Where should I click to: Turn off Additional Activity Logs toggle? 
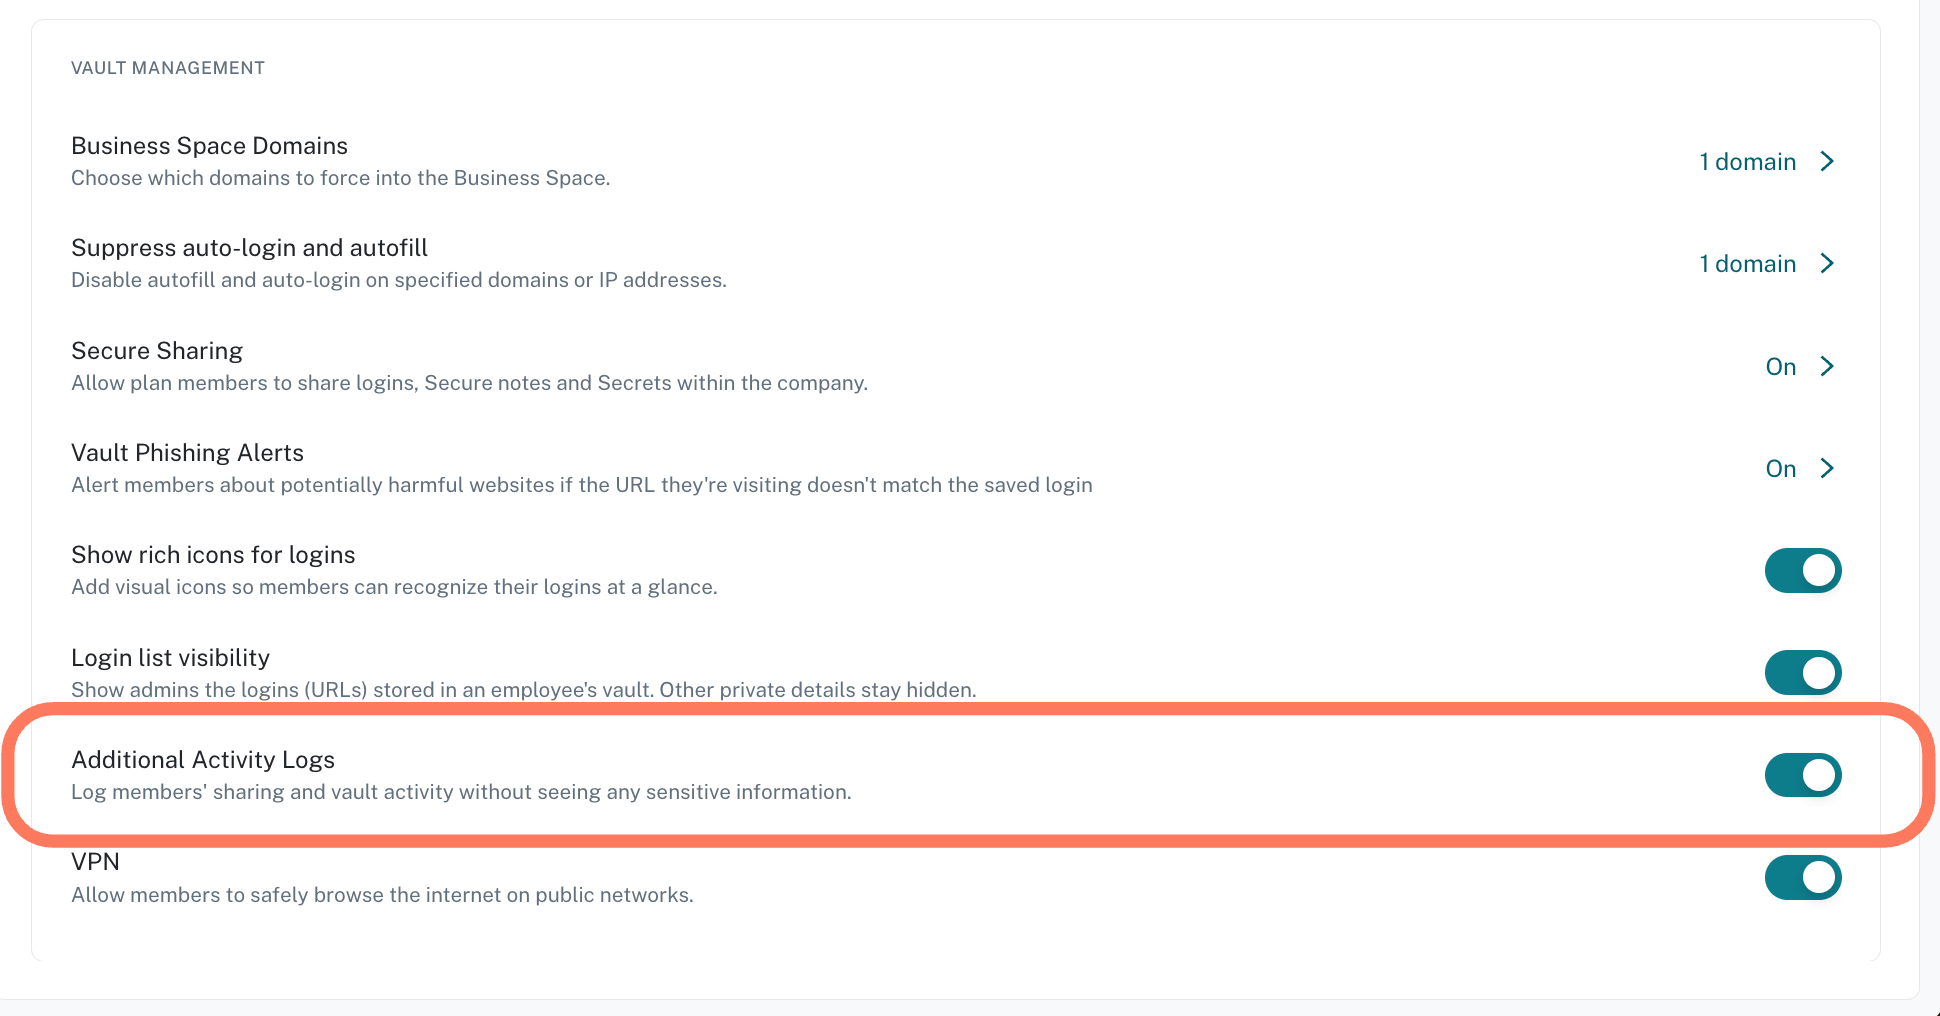(x=1803, y=775)
